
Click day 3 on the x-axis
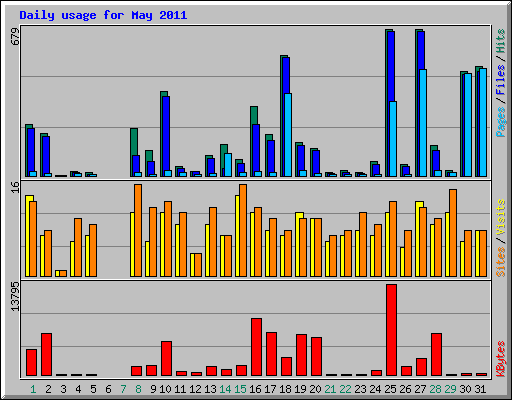[x=63, y=389]
